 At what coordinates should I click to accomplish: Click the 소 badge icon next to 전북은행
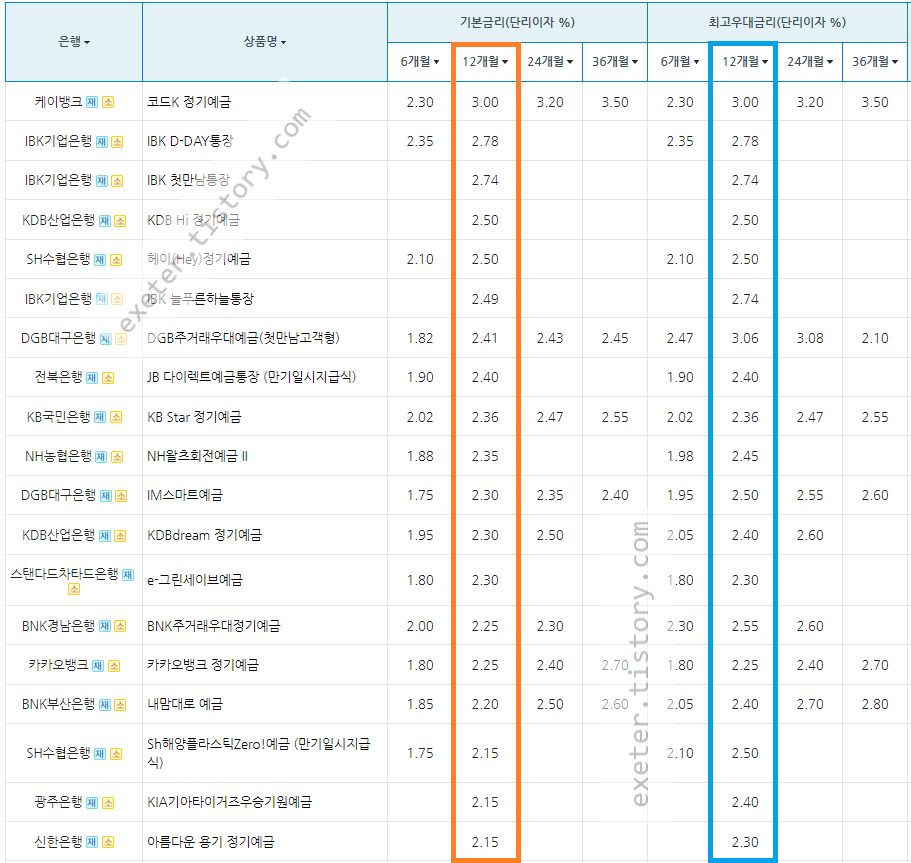point(108,378)
